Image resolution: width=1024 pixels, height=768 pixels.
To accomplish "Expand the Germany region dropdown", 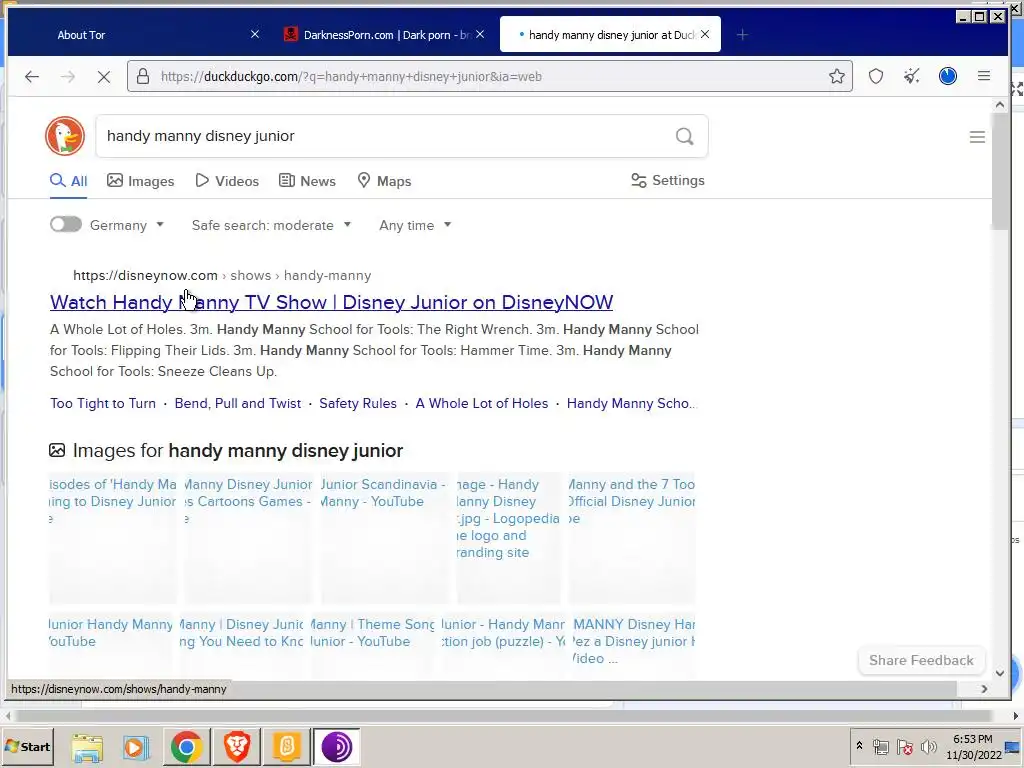I will 127,225.
